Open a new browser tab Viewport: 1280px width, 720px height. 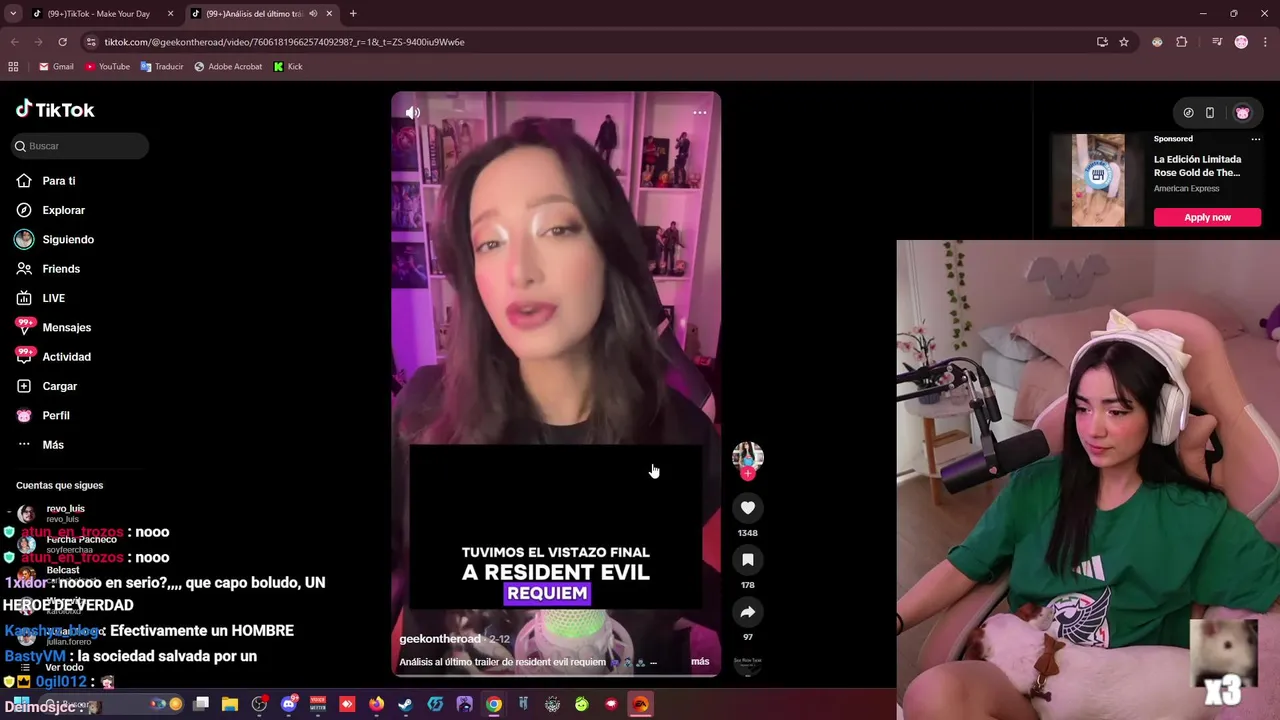click(x=353, y=14)
